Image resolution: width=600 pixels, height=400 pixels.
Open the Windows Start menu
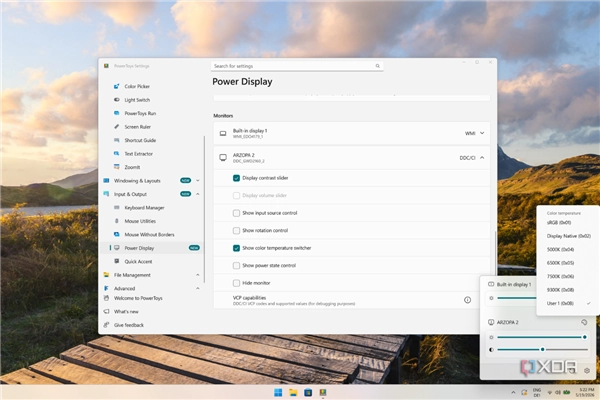(x=278, y=392)
